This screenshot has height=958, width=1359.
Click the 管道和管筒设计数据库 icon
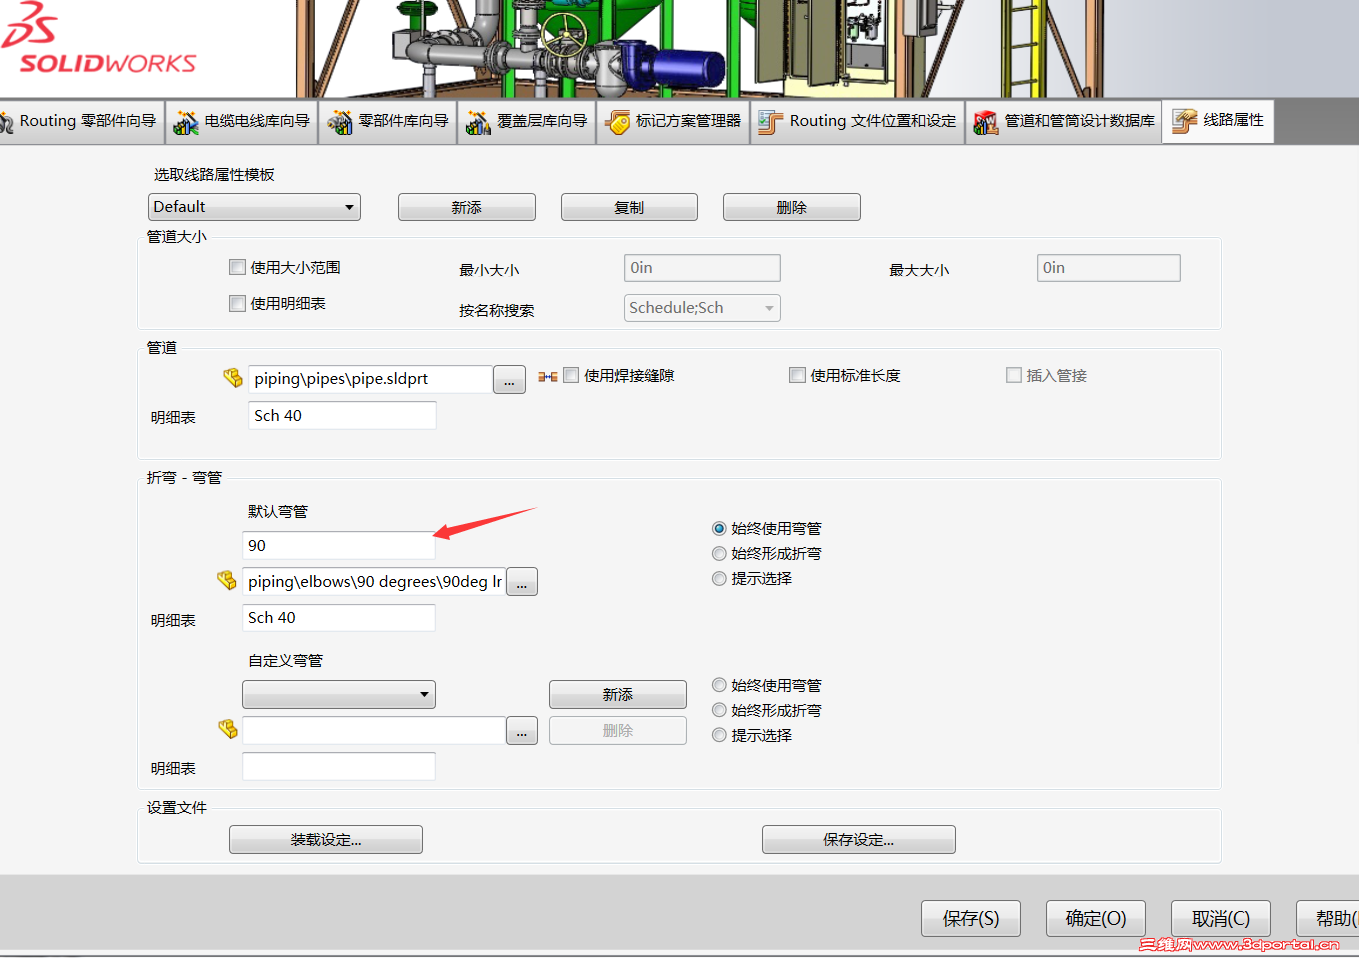pos(986,122)
